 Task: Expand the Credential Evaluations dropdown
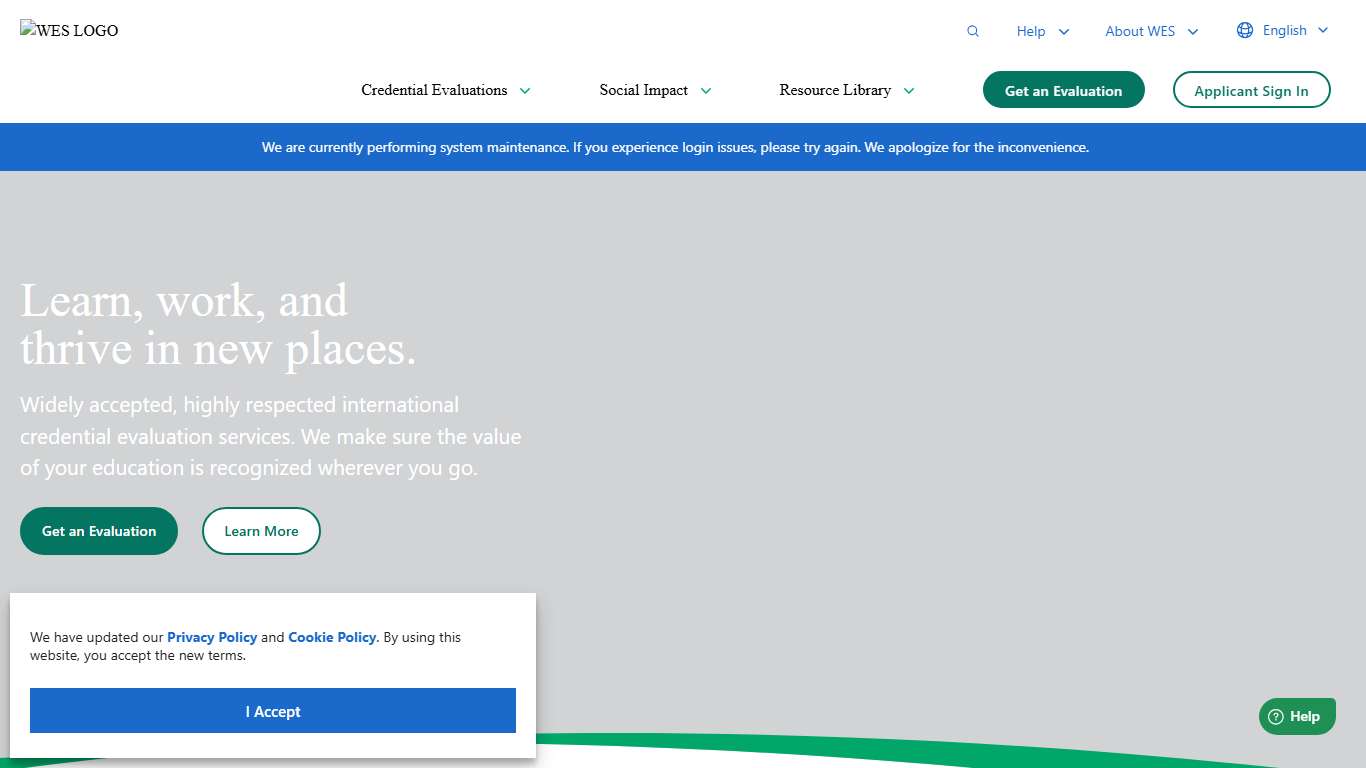pyautogui.click(x=446, y=90)
